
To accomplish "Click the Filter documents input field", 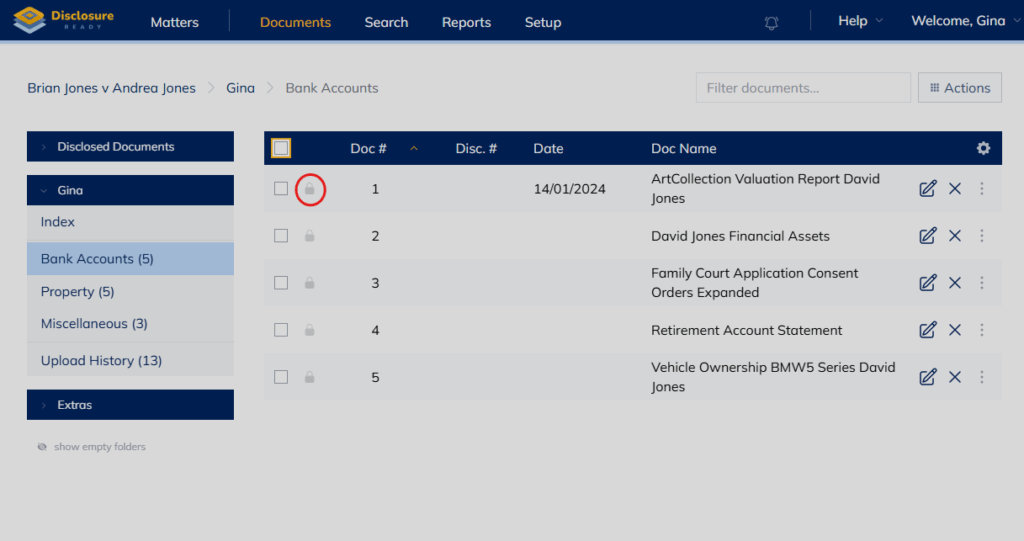I will 803,88.
